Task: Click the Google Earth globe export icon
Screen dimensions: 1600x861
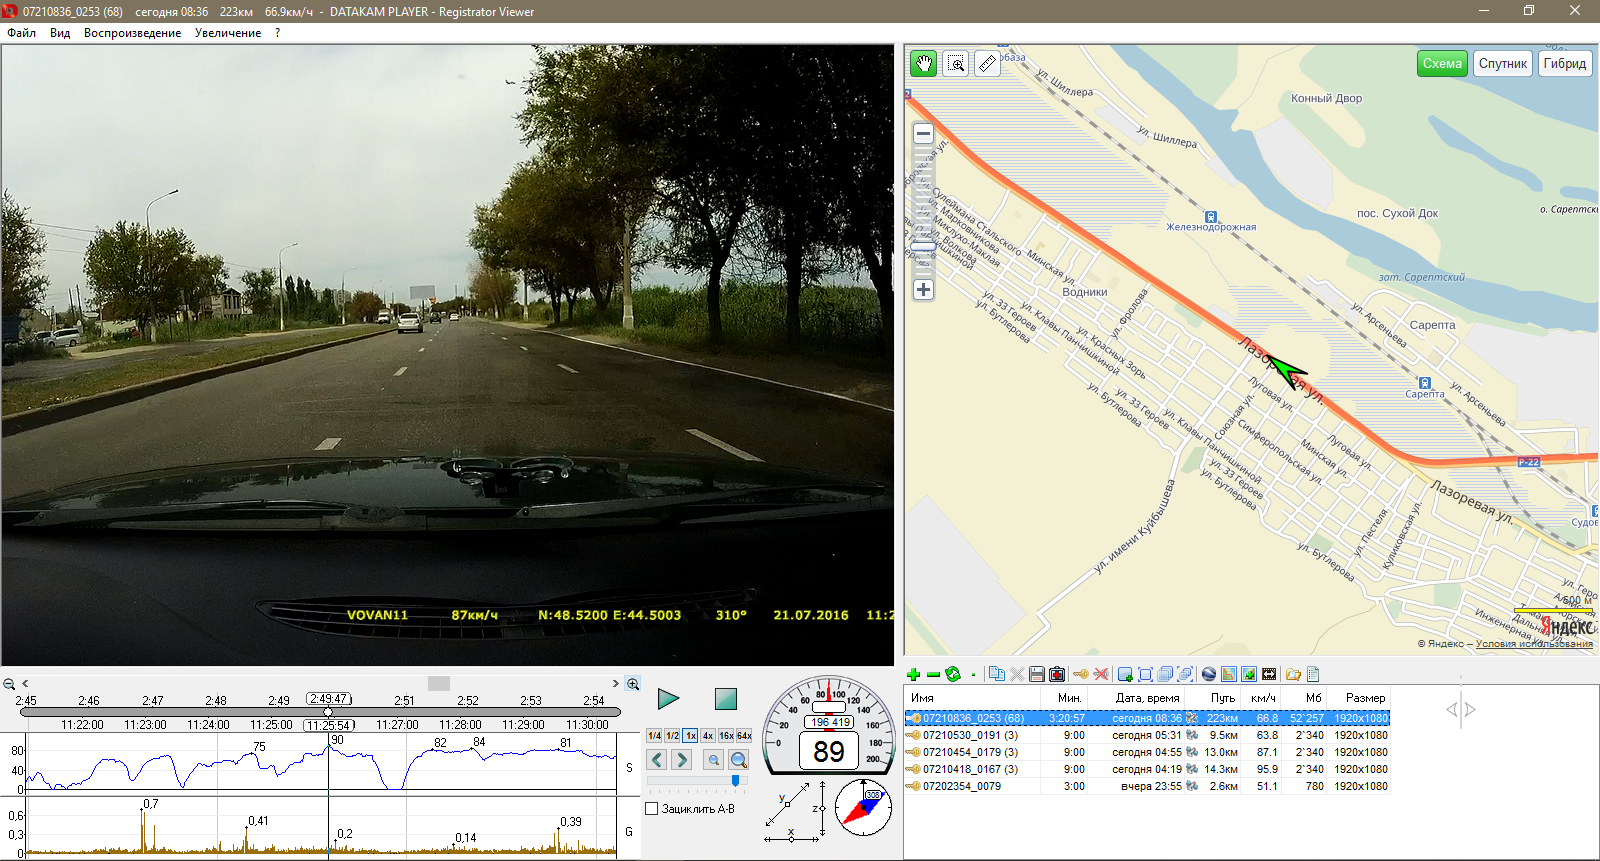Action: [1208, 674]
